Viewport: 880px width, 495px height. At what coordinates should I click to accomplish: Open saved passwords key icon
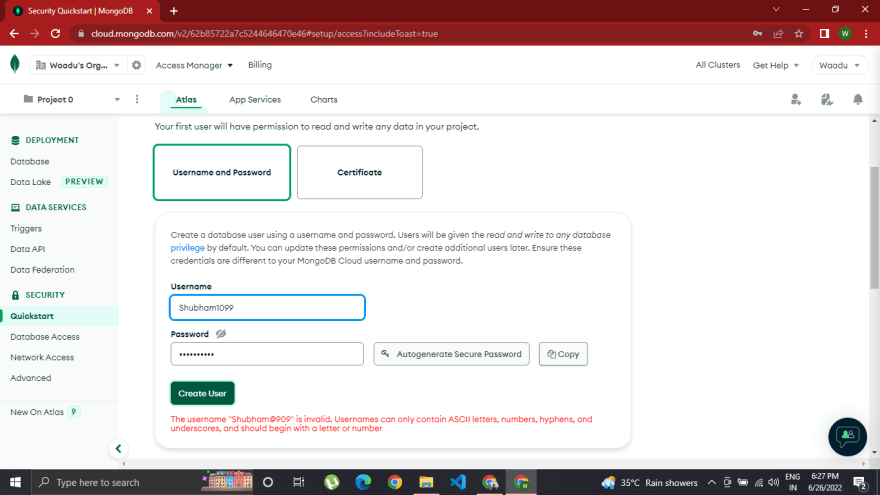(758, 34)
